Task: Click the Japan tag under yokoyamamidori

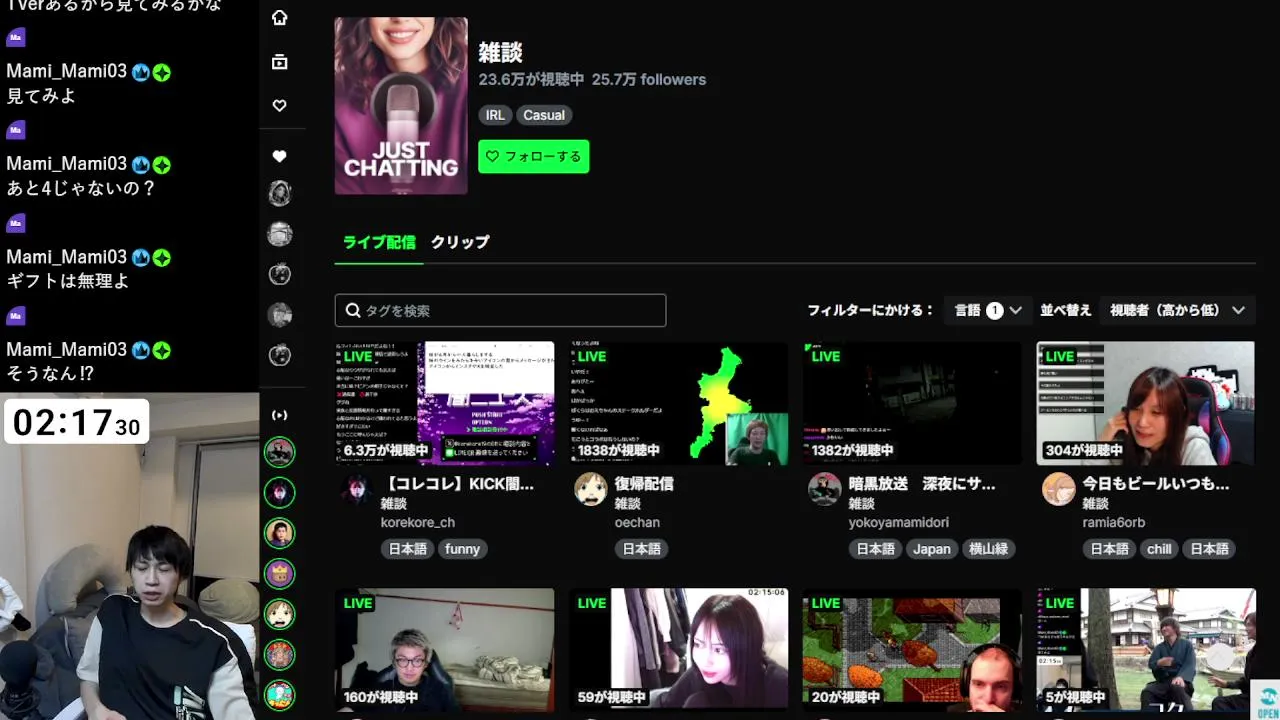Action: (x=931, y=549)
